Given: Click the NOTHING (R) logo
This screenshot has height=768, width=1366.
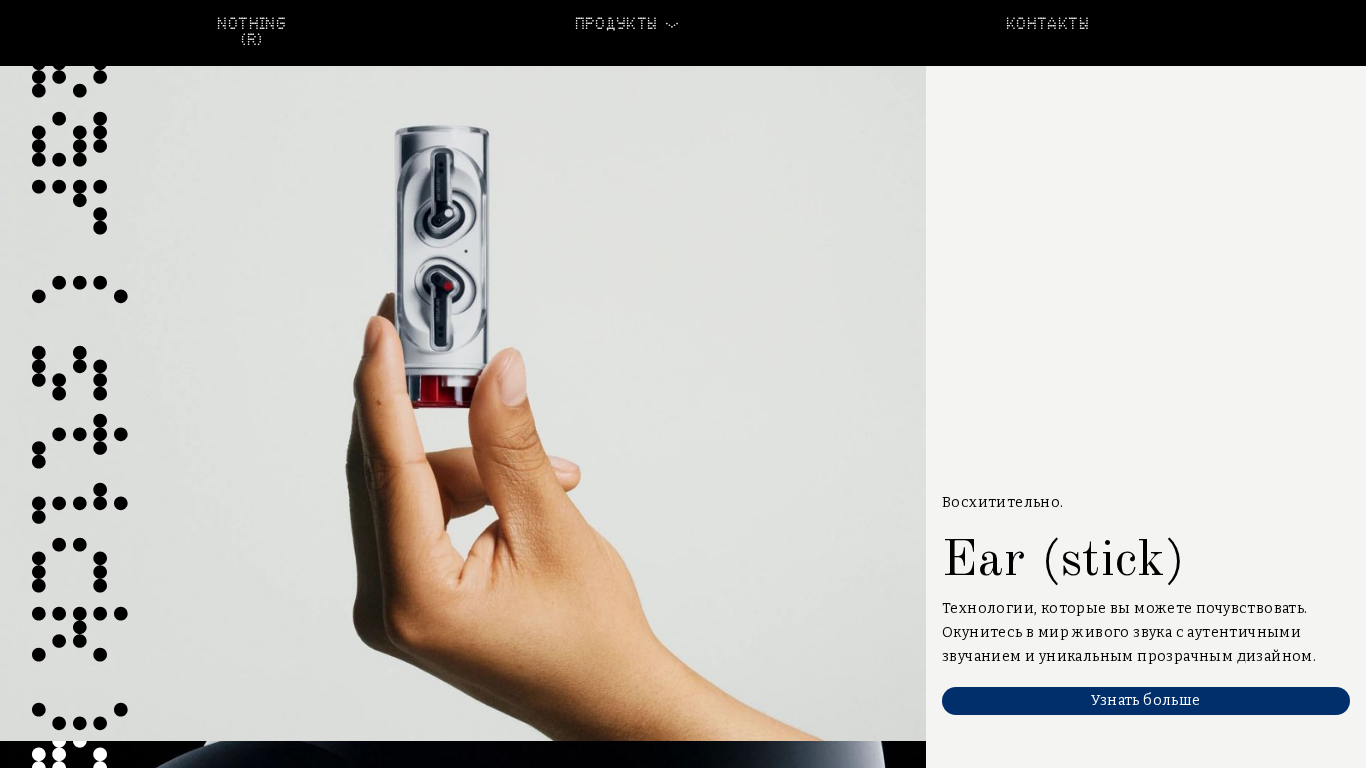Looking at the screenshot, I should (x=251, y=31).
